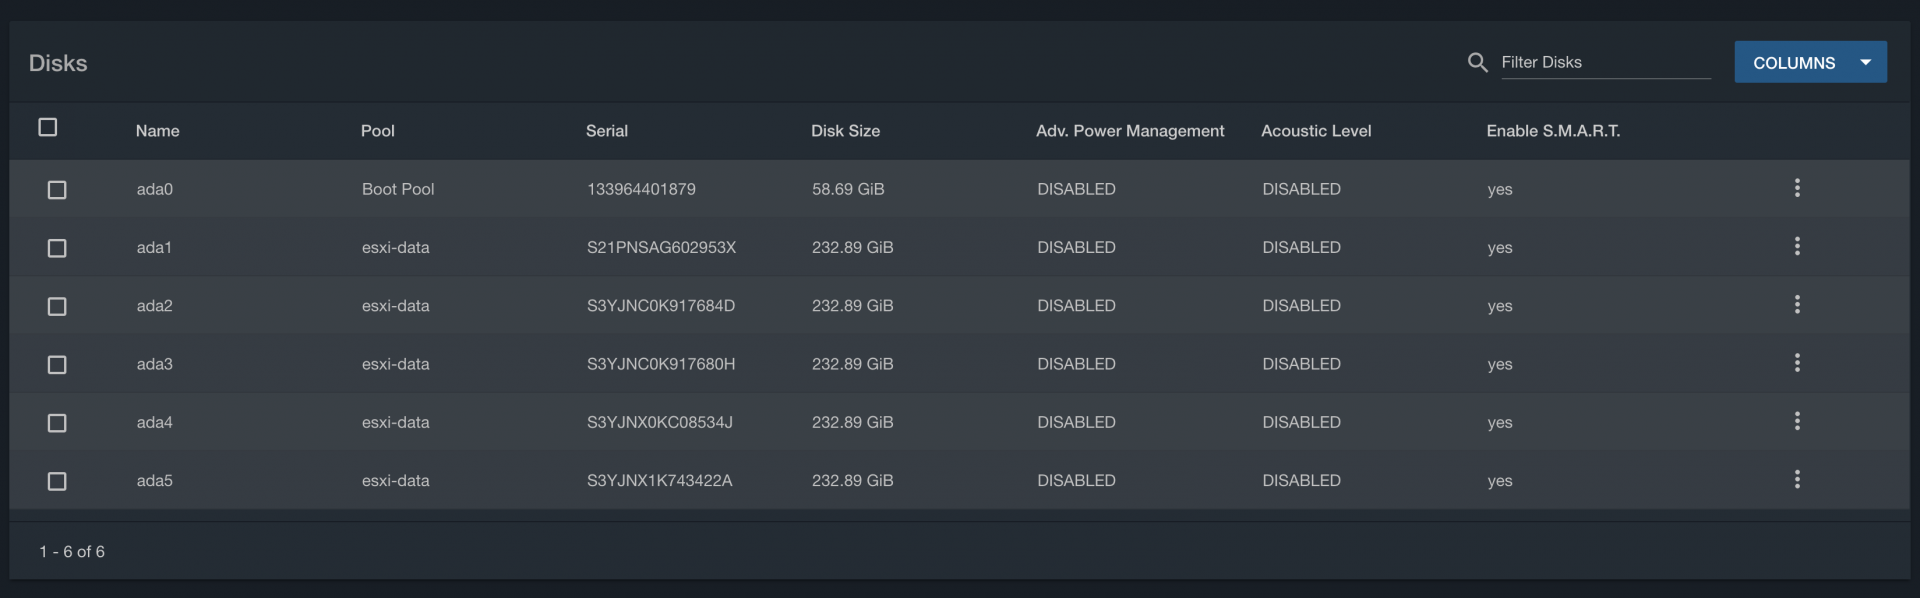Sort by the Disk Size header

click(845, 131)
